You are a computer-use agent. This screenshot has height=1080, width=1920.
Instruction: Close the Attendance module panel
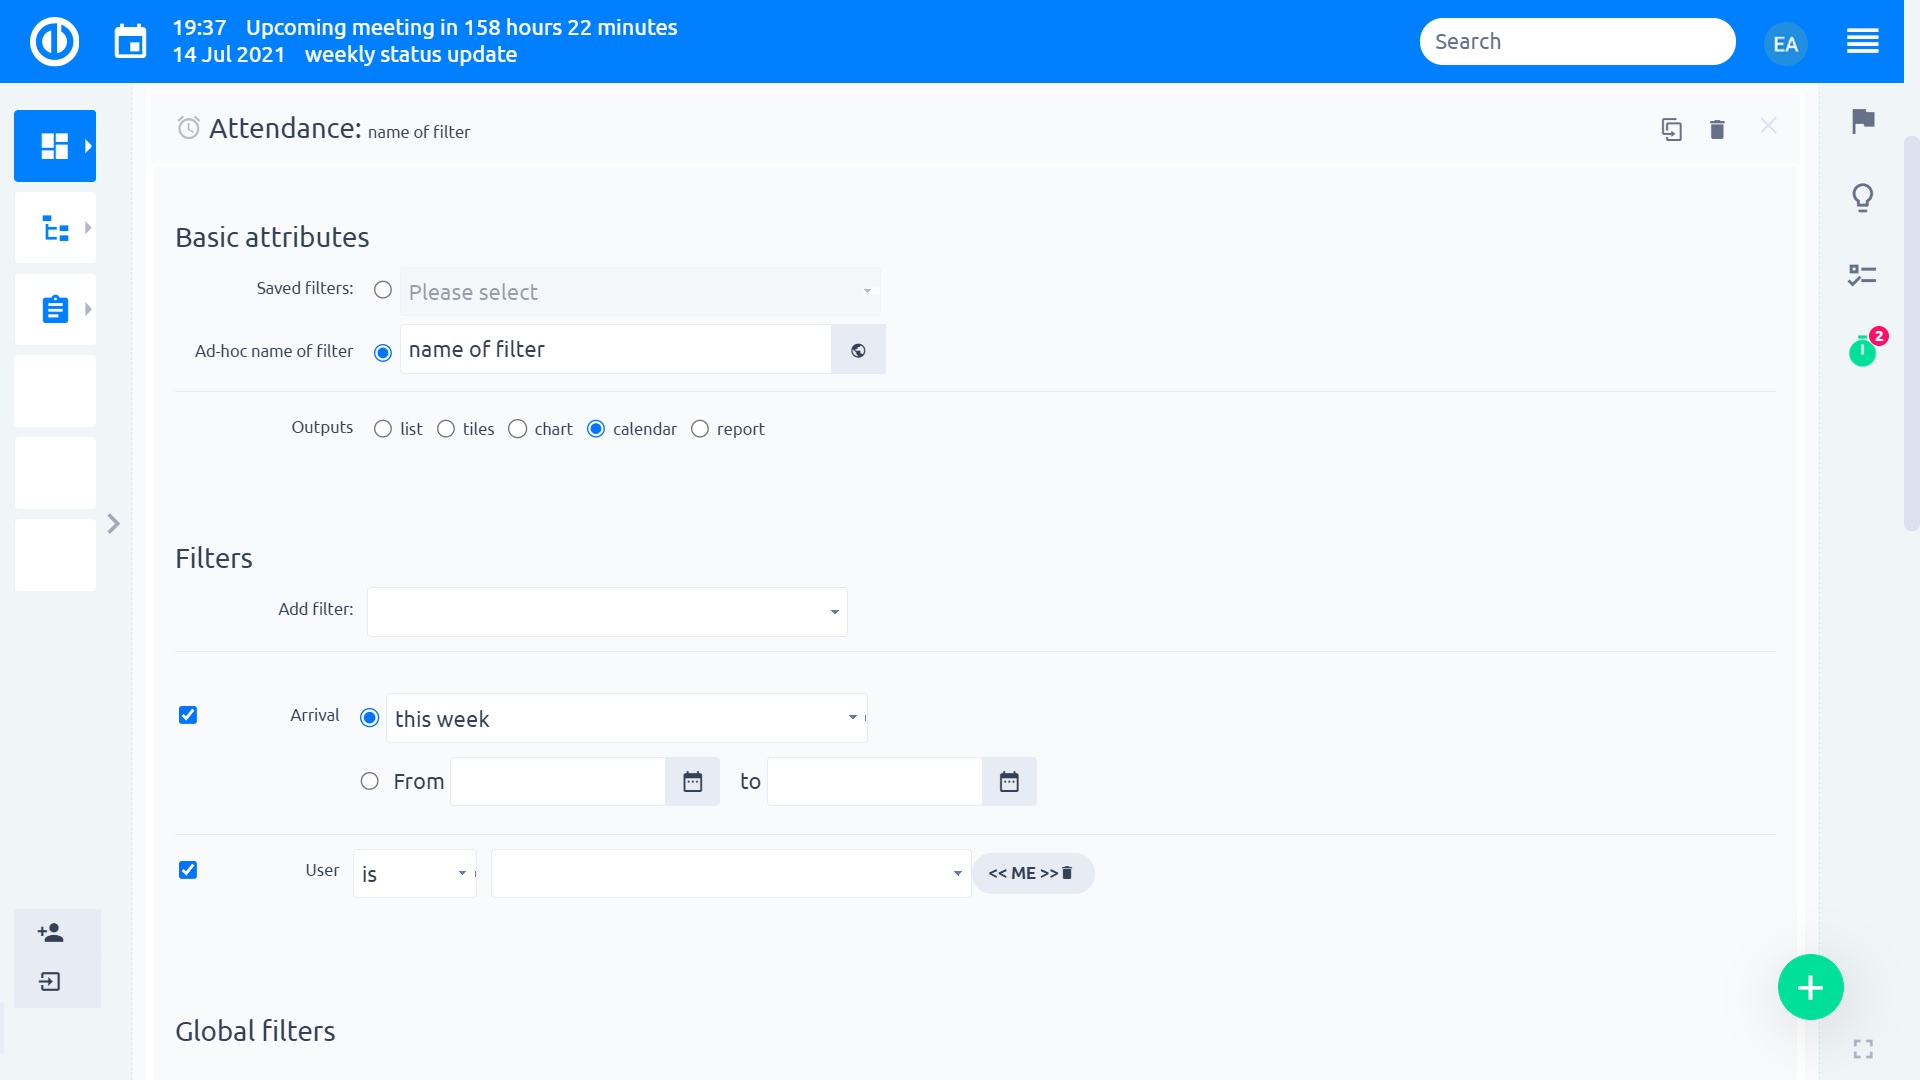coord(1768,126)
